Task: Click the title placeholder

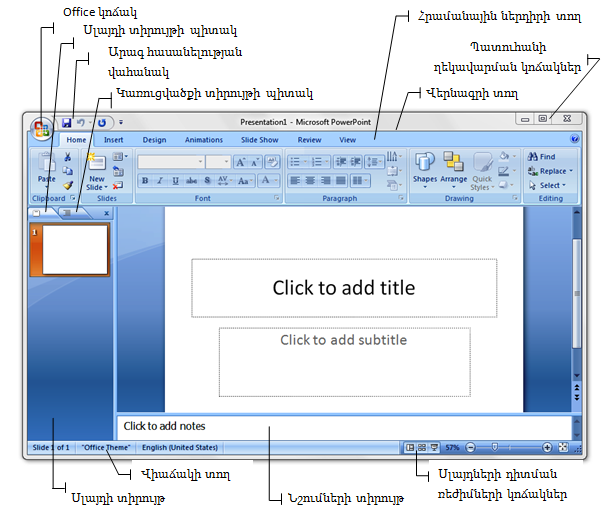Action: (x=344, y=288)
